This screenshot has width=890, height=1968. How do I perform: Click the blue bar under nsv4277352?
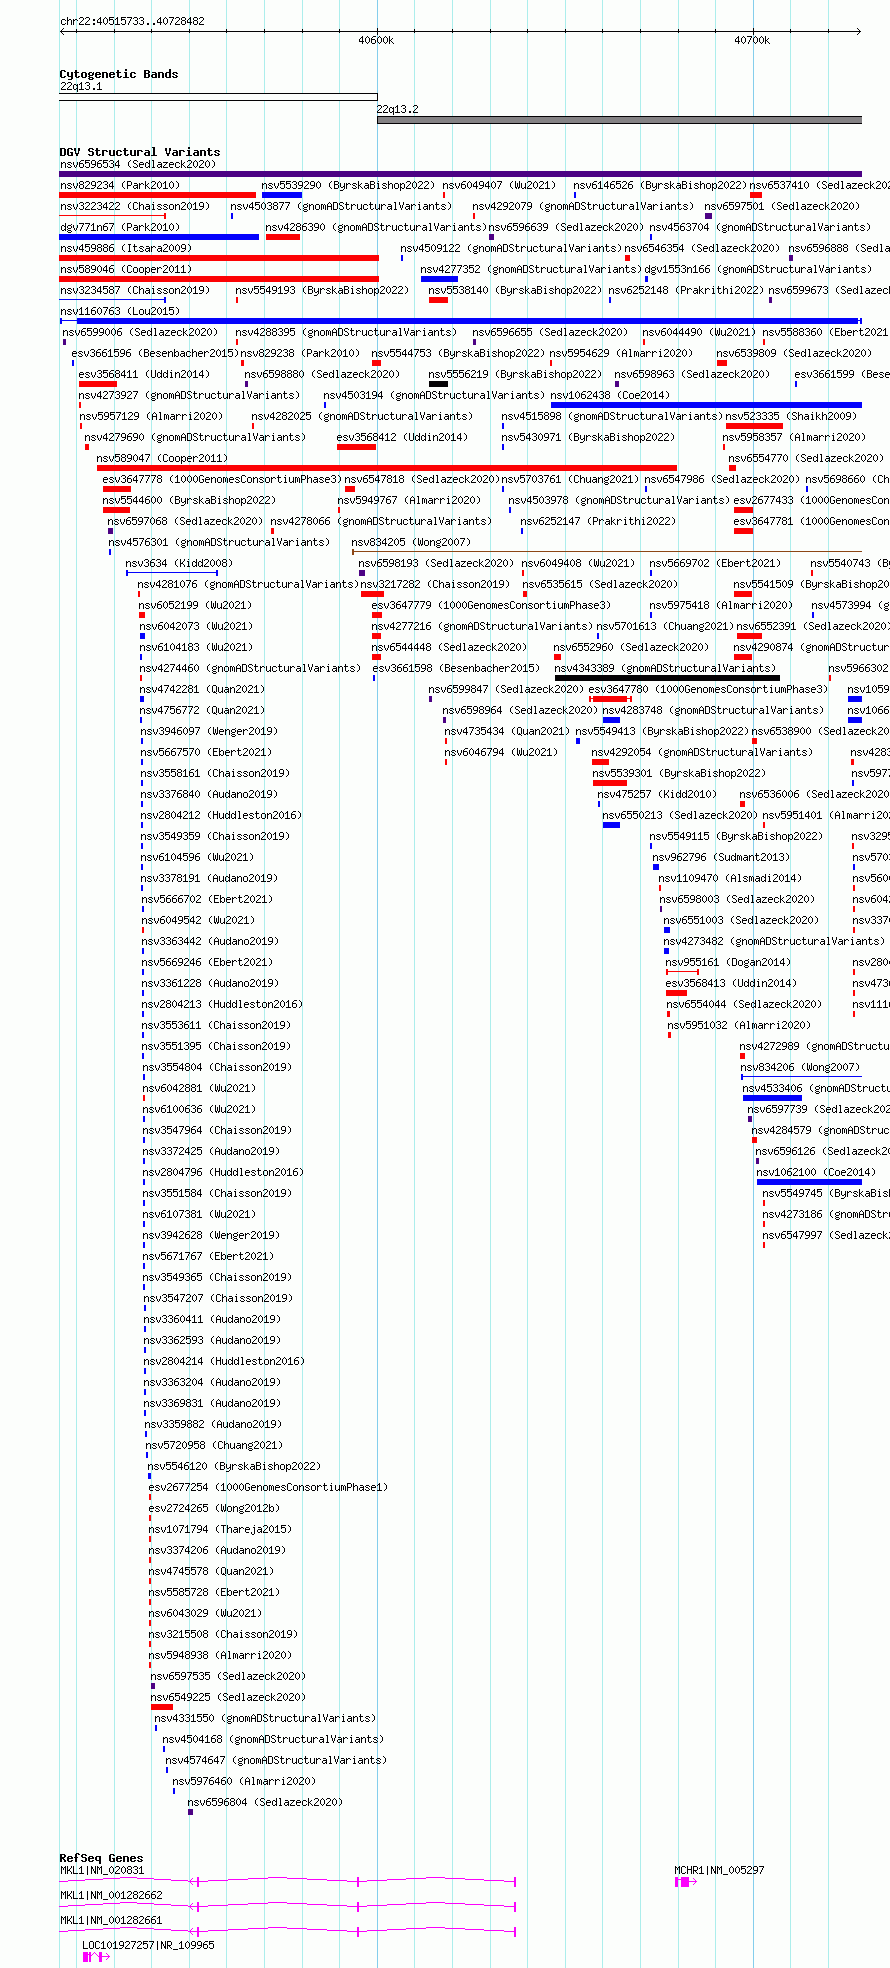[439, 279]
